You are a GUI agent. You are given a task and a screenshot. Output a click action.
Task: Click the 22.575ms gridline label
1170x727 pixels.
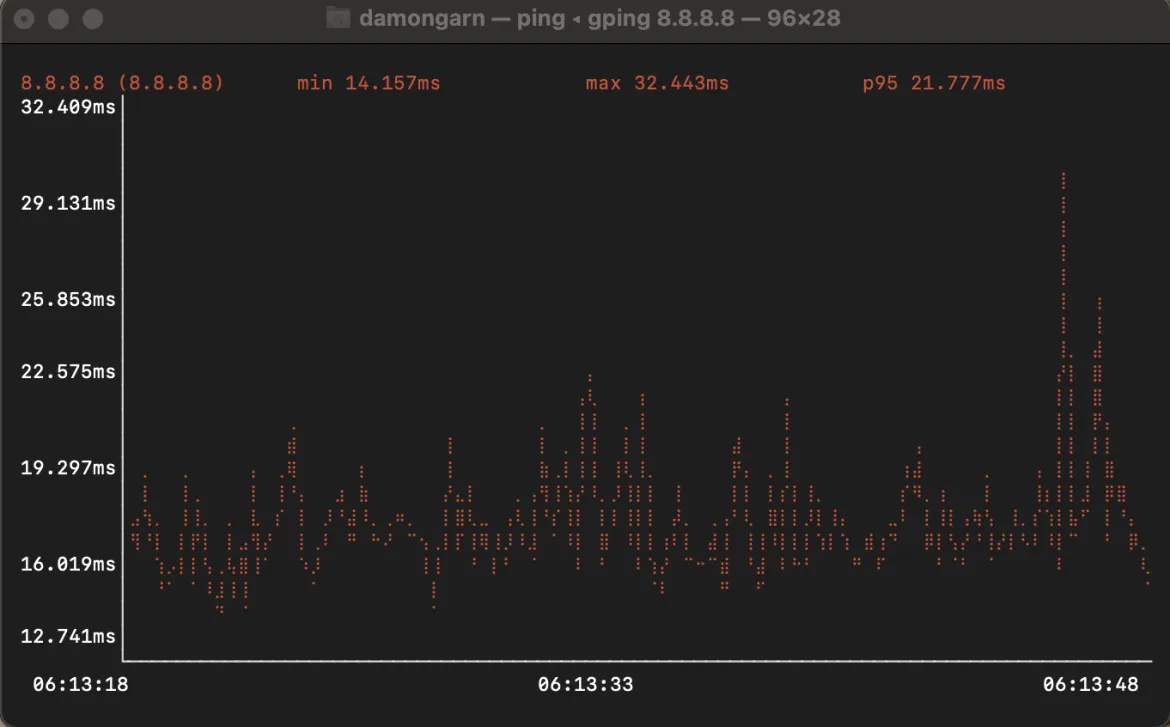click(x=66, y=371)
